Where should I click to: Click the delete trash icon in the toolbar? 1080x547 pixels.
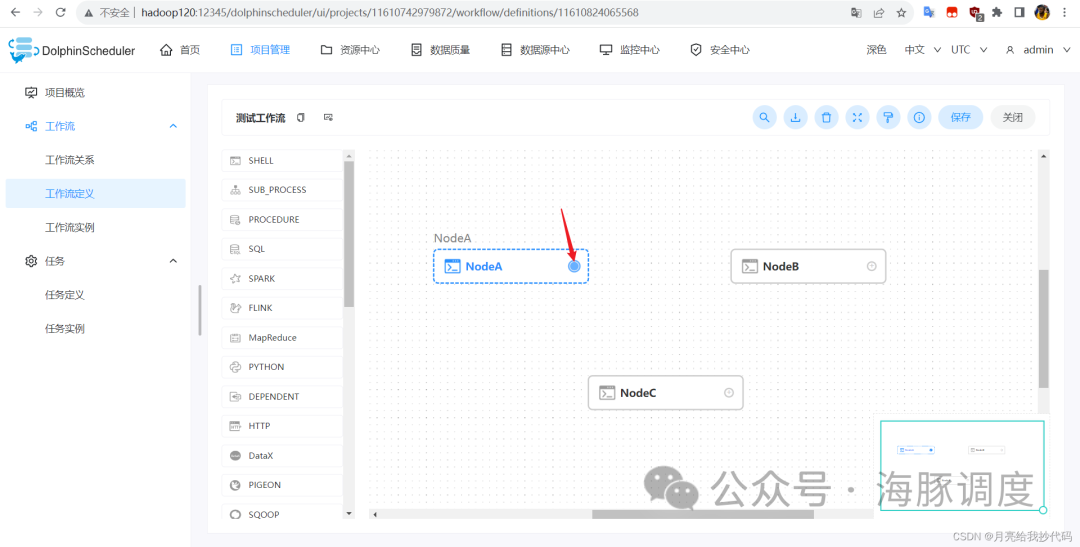tap(826, 117)
